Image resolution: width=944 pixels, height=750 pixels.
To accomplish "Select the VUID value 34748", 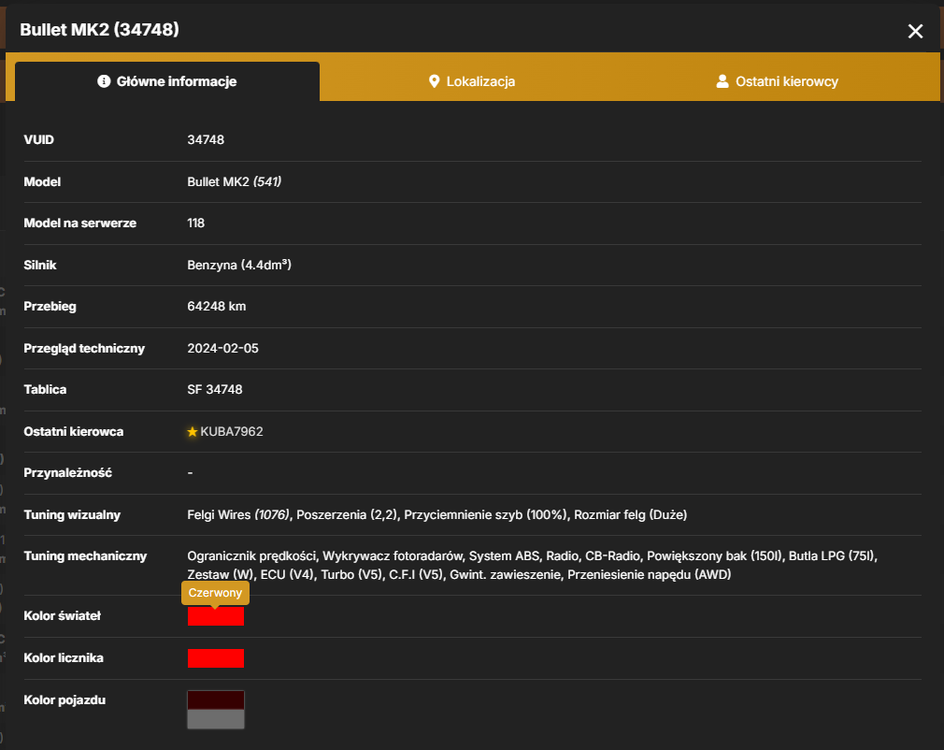I will tap(206, 140).
